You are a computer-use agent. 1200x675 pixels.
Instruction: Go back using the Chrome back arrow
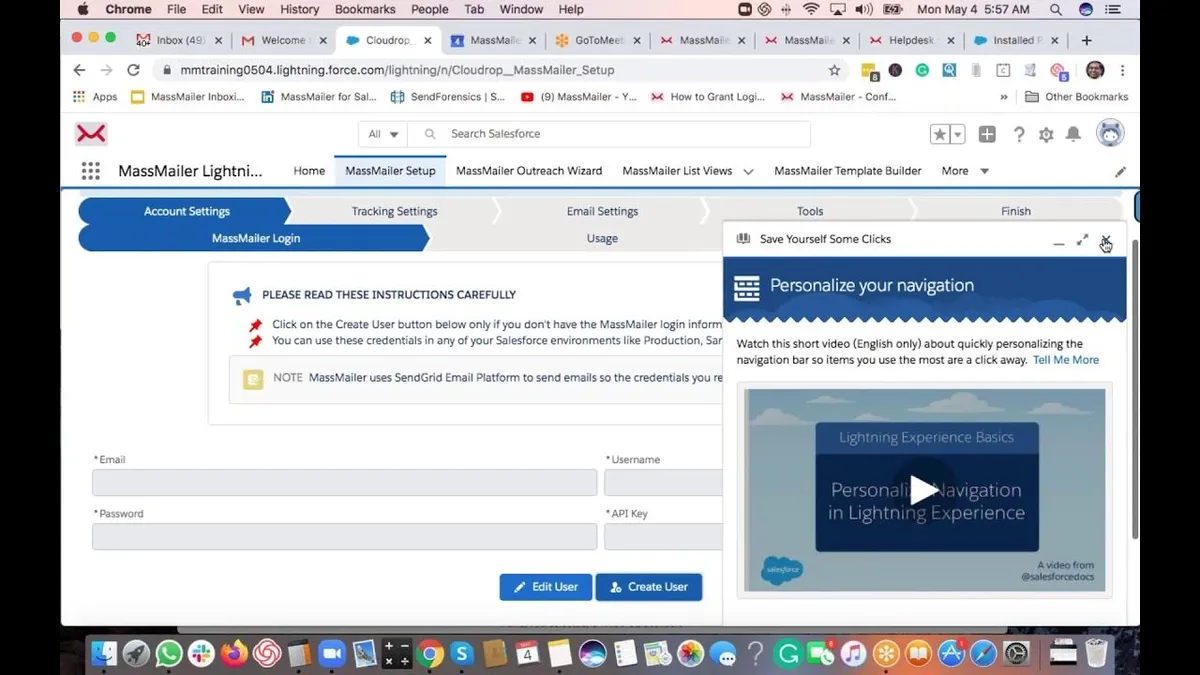pos(79,70)
